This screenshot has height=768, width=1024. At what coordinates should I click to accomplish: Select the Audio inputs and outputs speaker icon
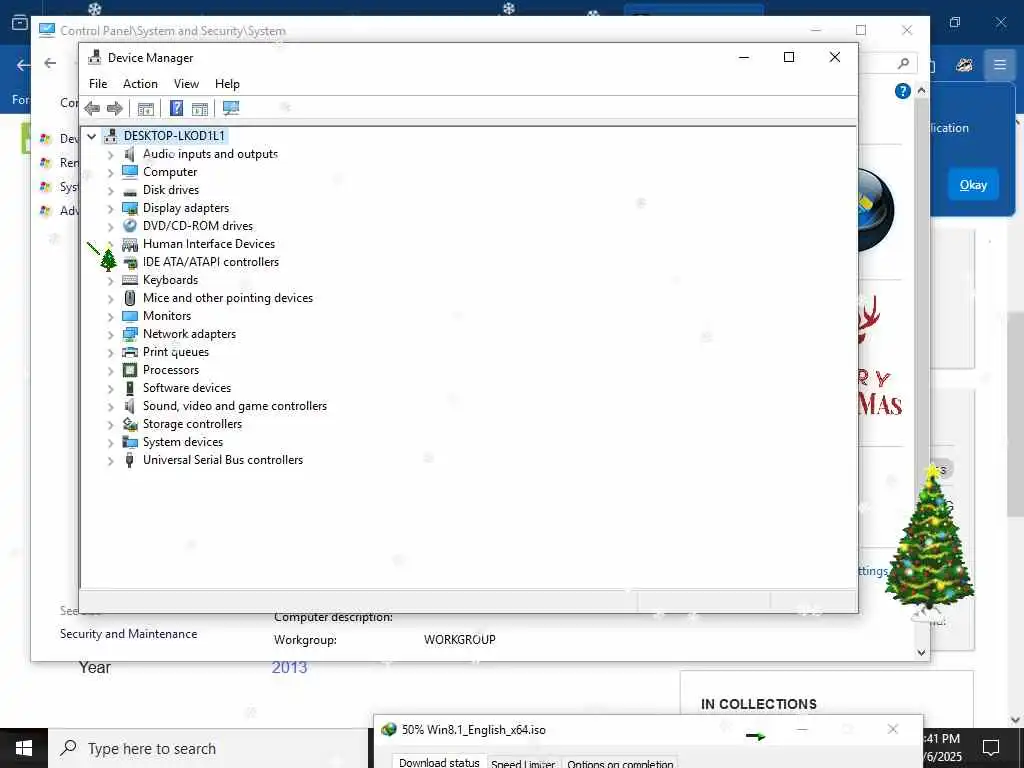130,154
